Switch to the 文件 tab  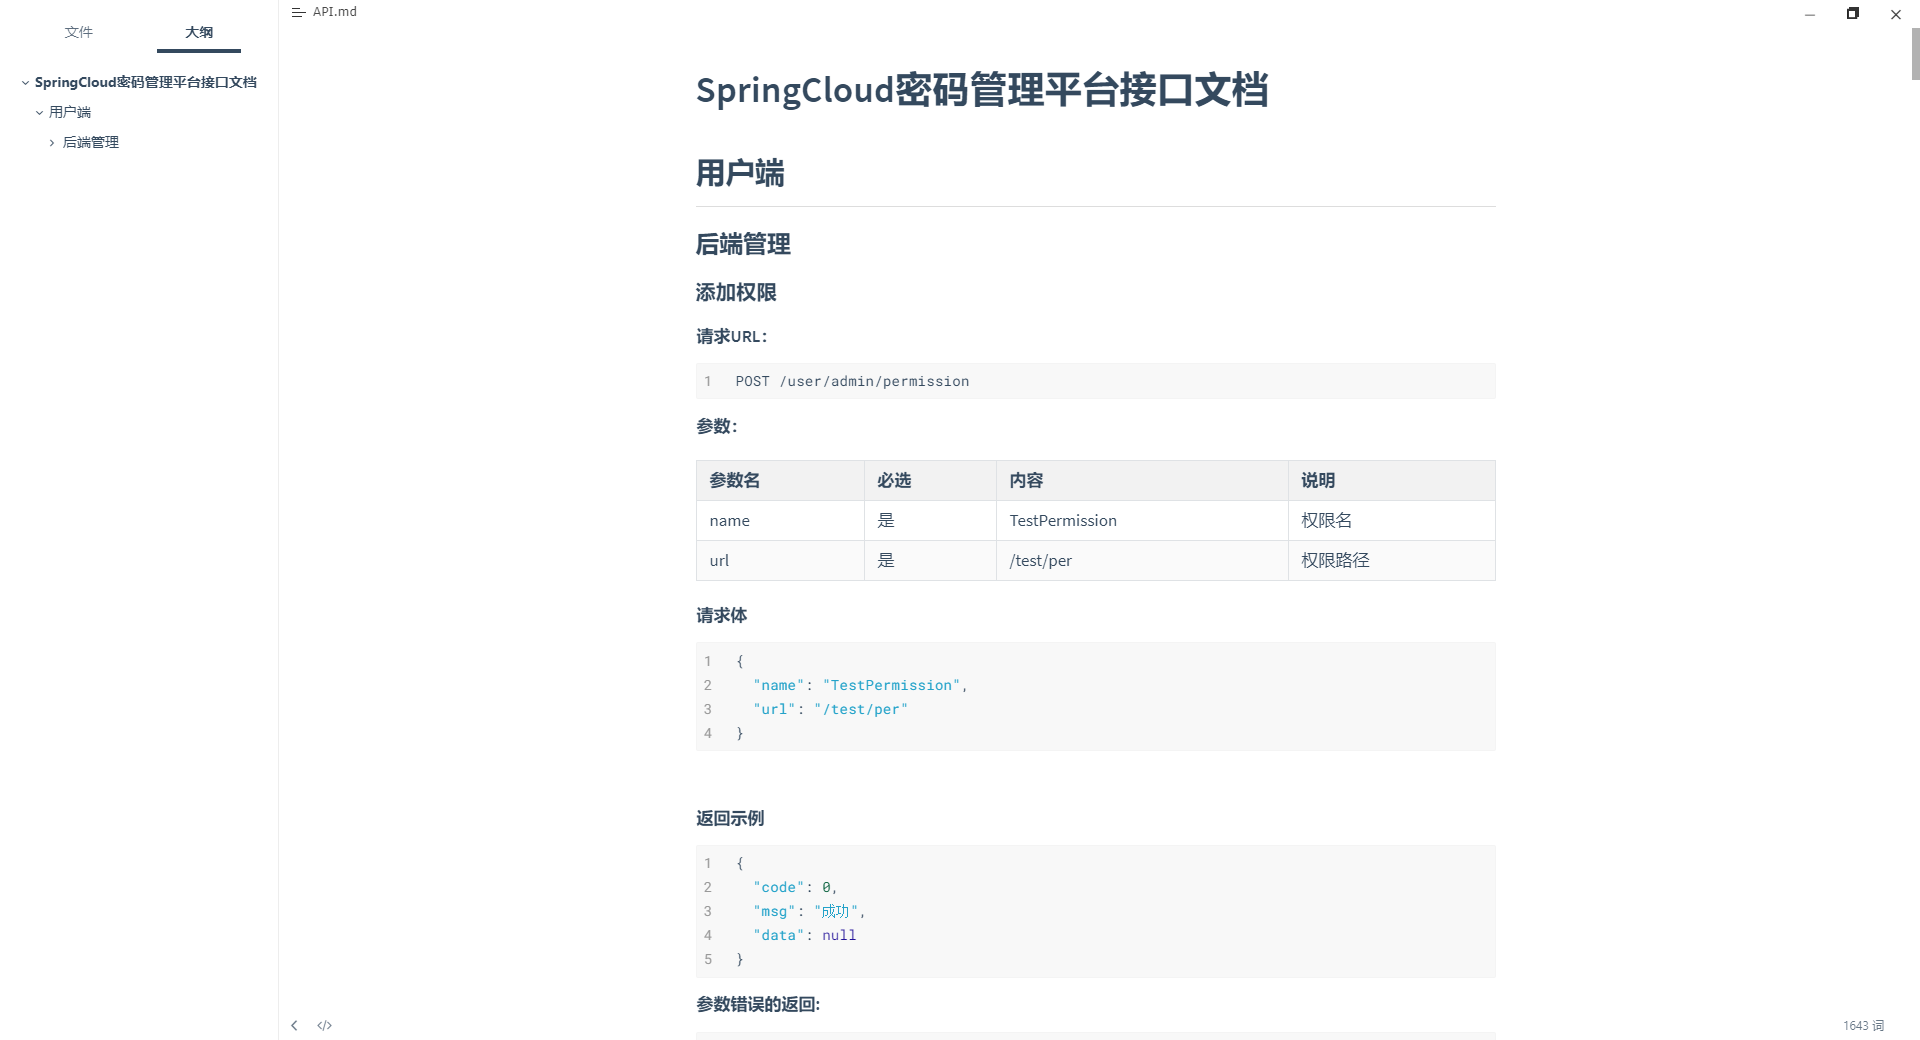coord(78,32)
